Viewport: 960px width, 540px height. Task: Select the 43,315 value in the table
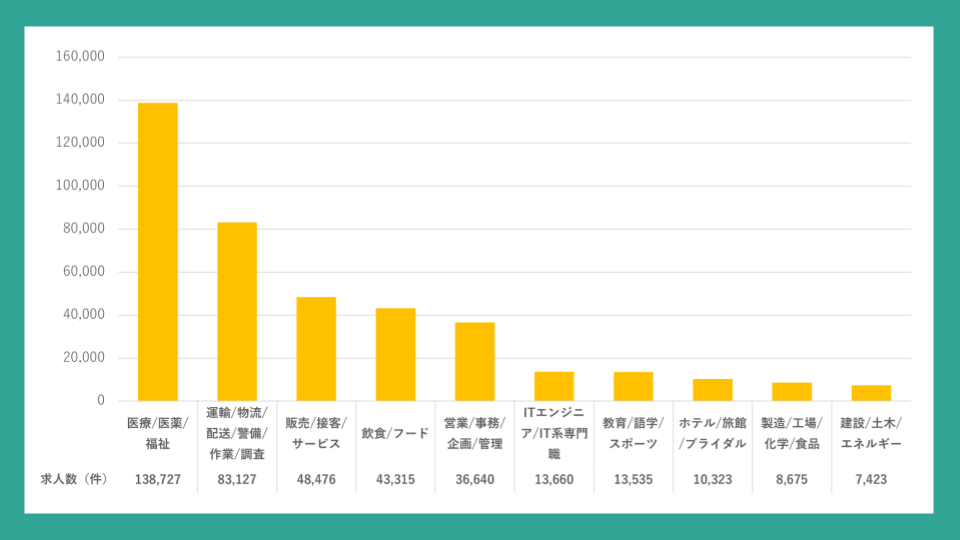395,480
